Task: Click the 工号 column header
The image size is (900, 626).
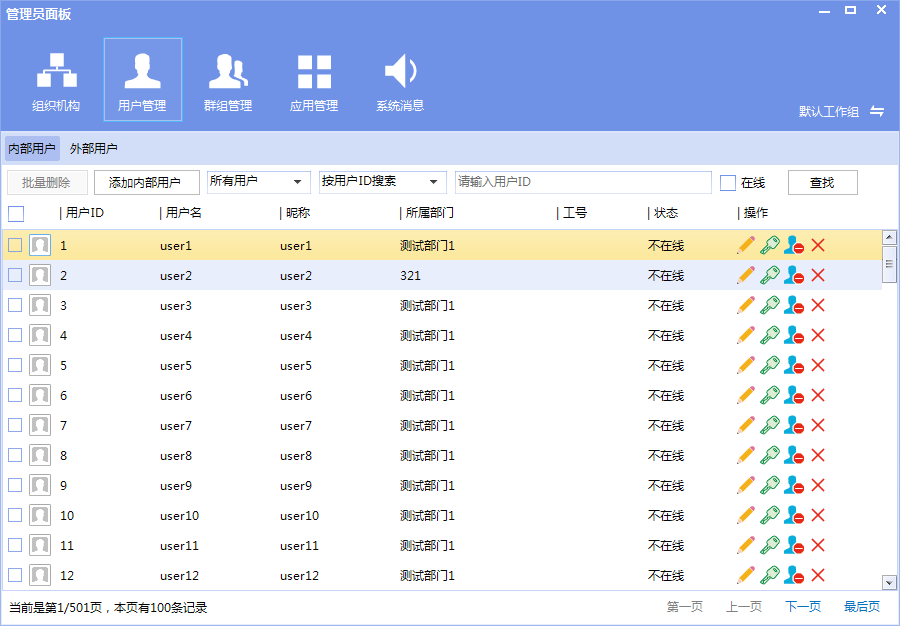Action: pyautogui.click(x=575, y=213)
